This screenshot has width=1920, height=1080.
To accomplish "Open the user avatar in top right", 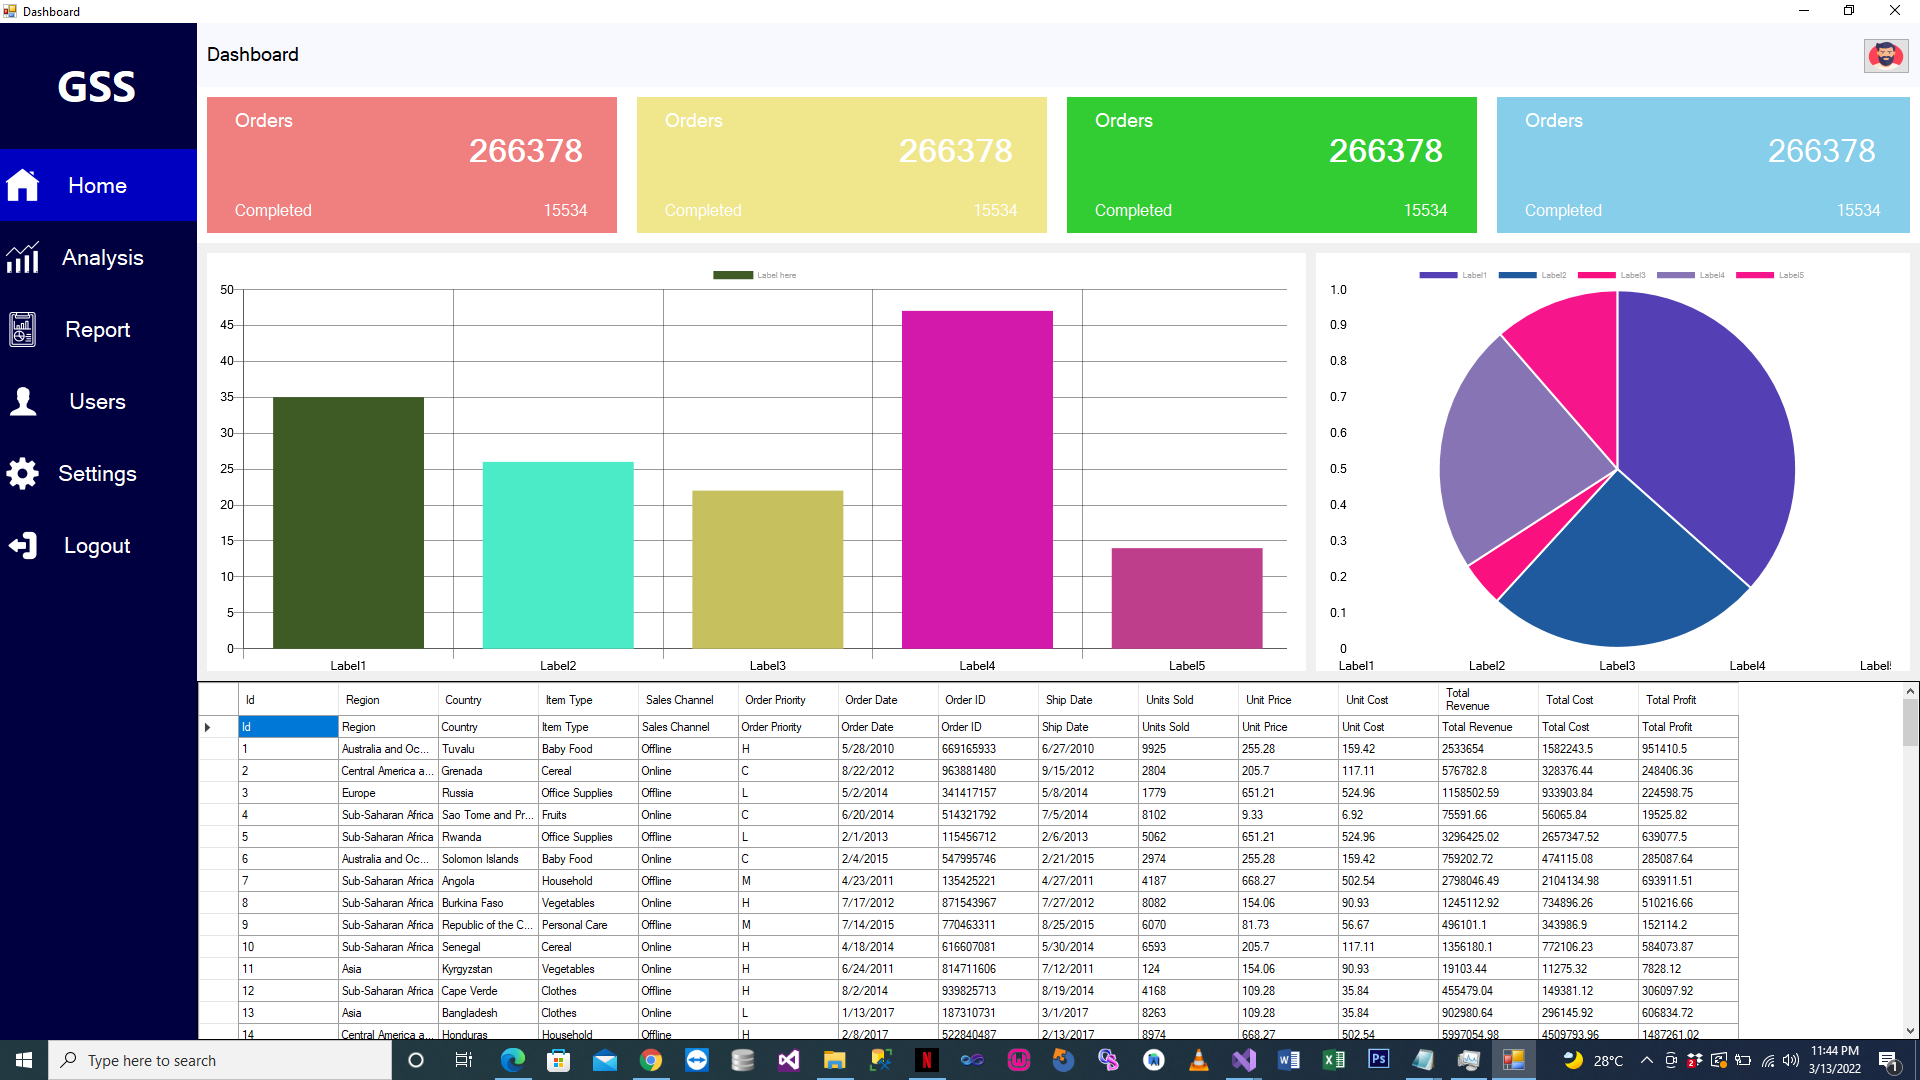I will (x=1885, y=55).
